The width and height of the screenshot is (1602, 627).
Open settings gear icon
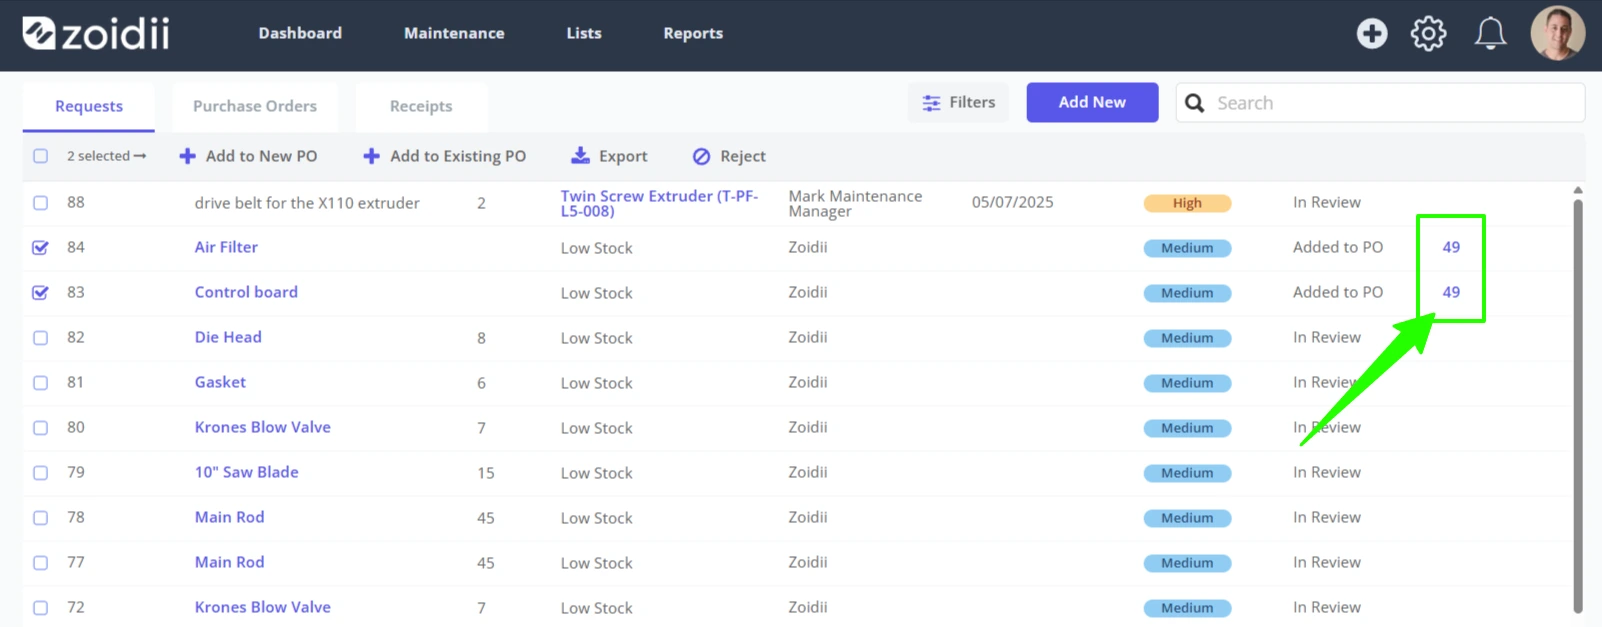tap(1428, 33)
